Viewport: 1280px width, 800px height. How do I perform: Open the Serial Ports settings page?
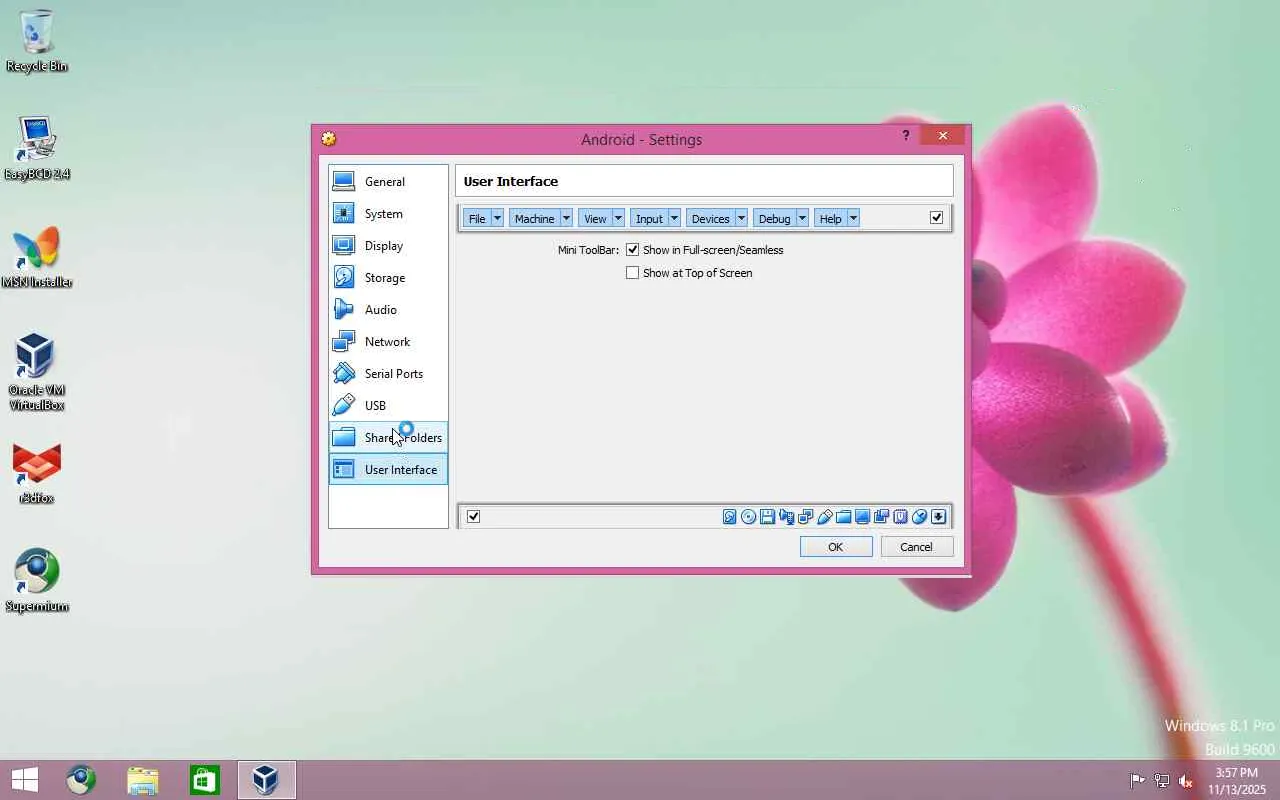[388, 374]
